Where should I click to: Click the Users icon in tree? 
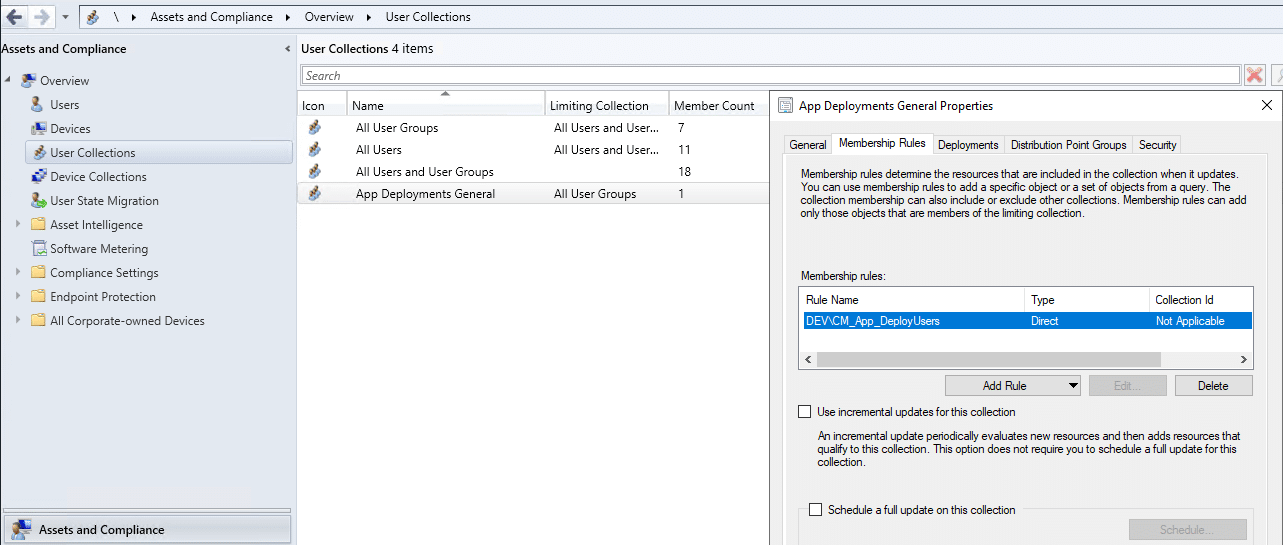(x=38, y=105)
